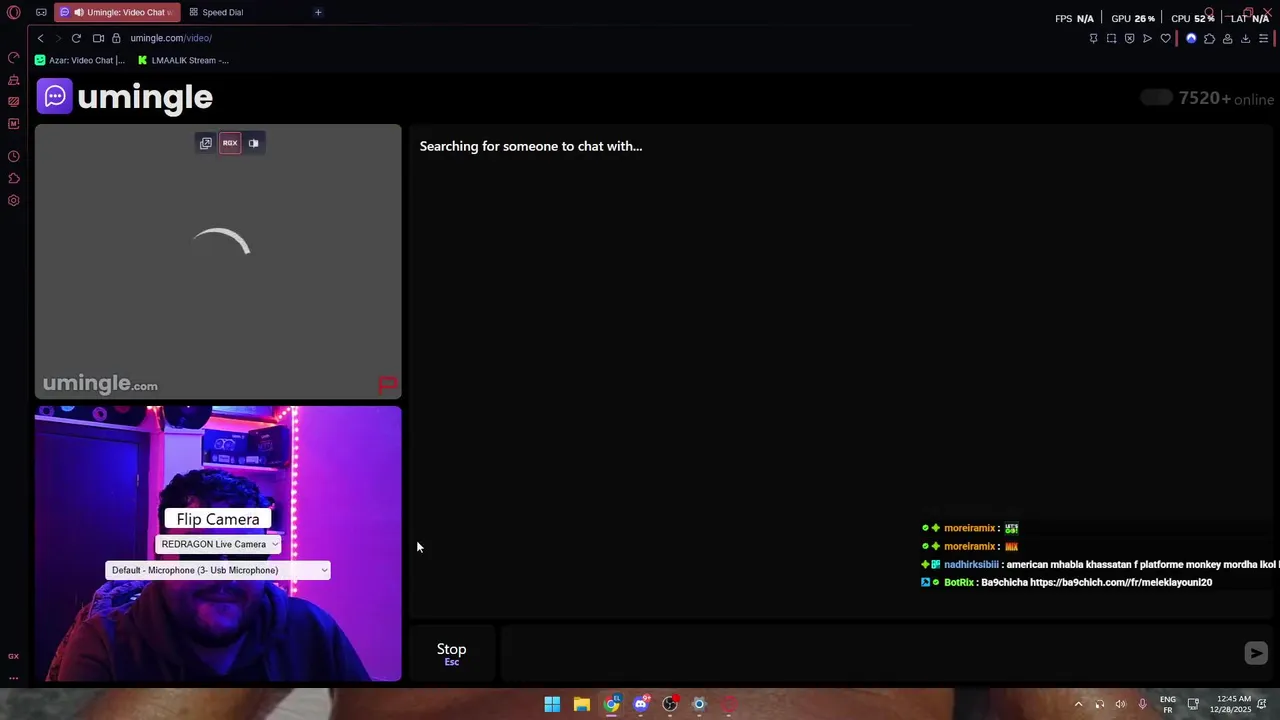Open the profile account icon
This screenshot has height=720, width=1280.
pos(1227,38)
